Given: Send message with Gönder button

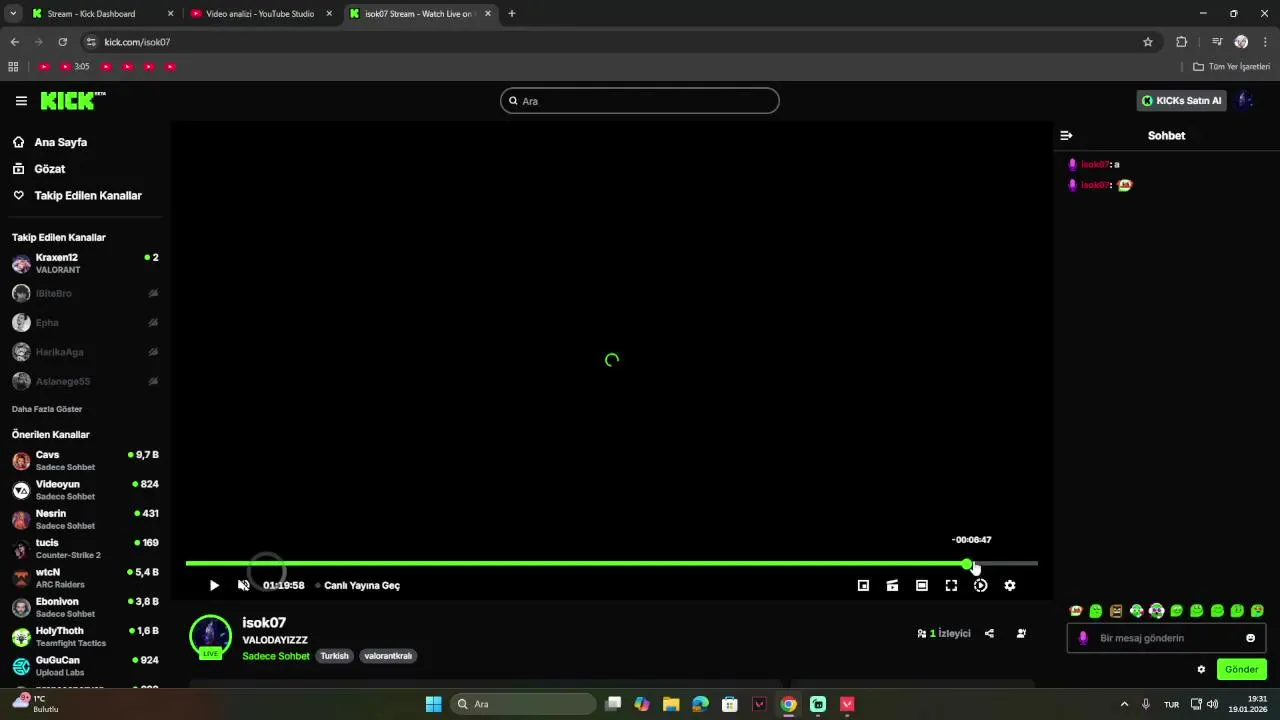Looking at the screenshot, I should tap(1241, 670).
